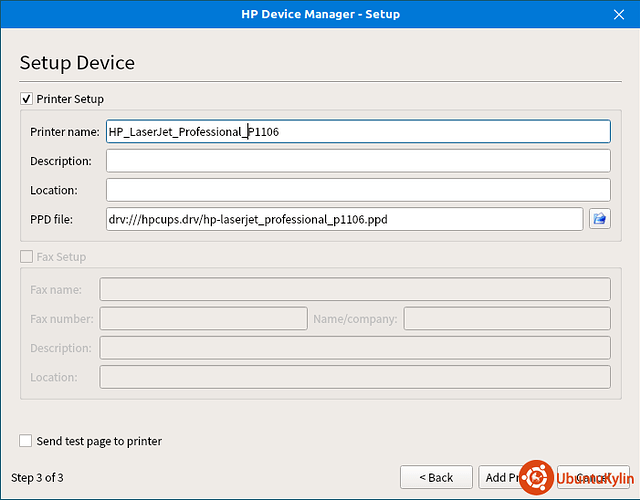The height and width of the screenshot is (500, 640).
Task: Click the Name/company fax field
Action: coord(506,319)
